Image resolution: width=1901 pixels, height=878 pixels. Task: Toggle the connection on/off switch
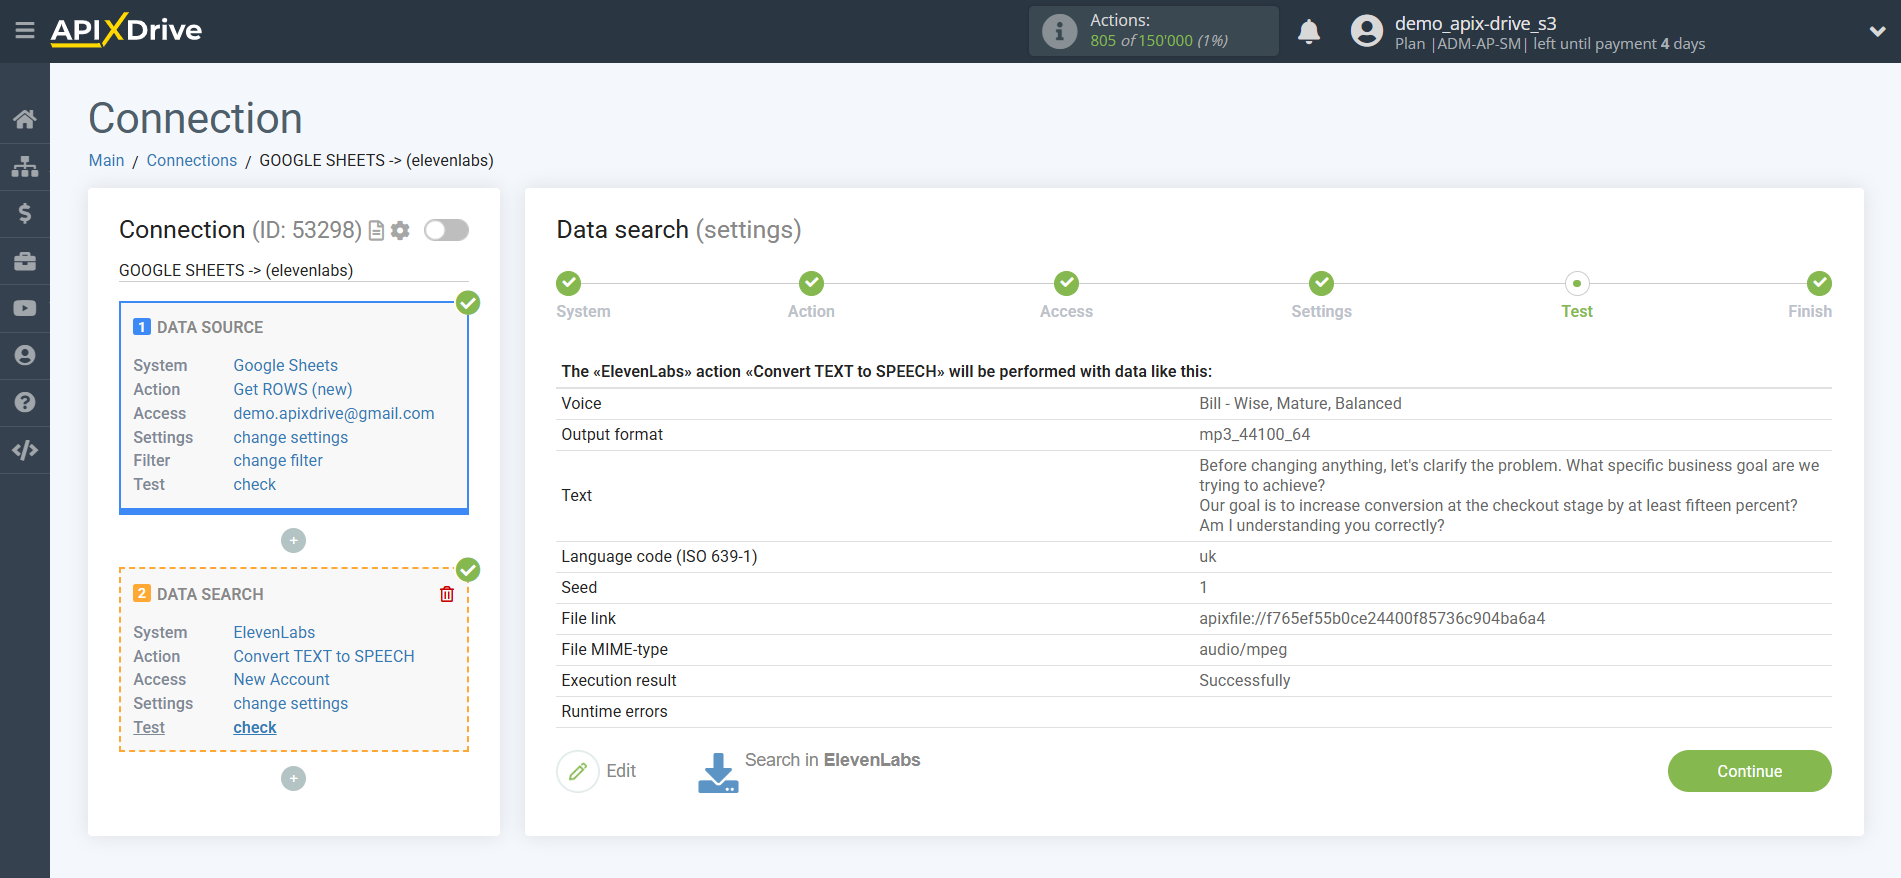tap(446, 230)
